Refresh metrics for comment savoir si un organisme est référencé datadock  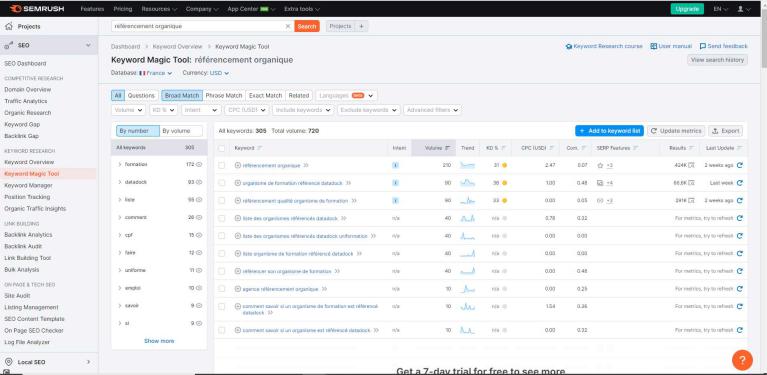740,330
